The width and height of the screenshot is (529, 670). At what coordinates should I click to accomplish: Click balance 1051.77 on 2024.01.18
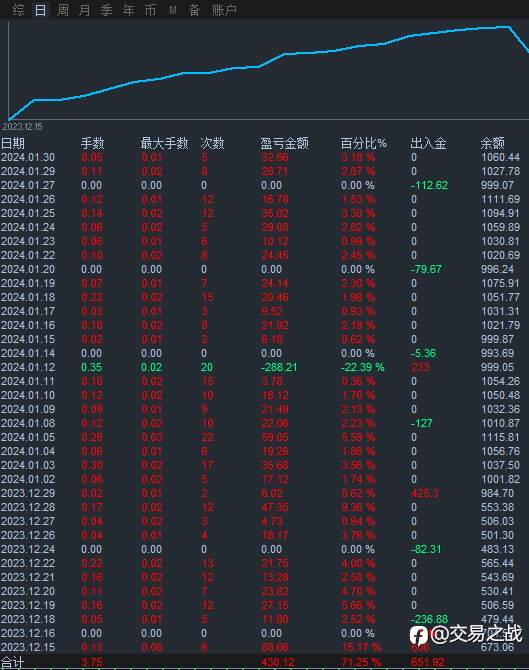coord(500,297)
